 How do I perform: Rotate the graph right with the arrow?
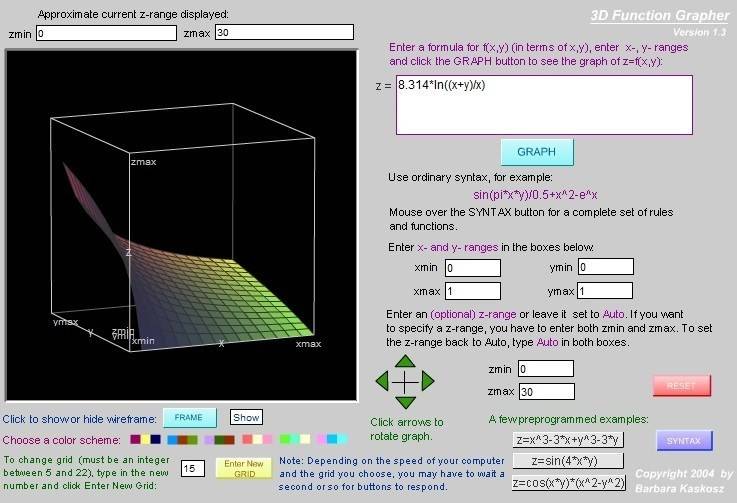(427, 381)
